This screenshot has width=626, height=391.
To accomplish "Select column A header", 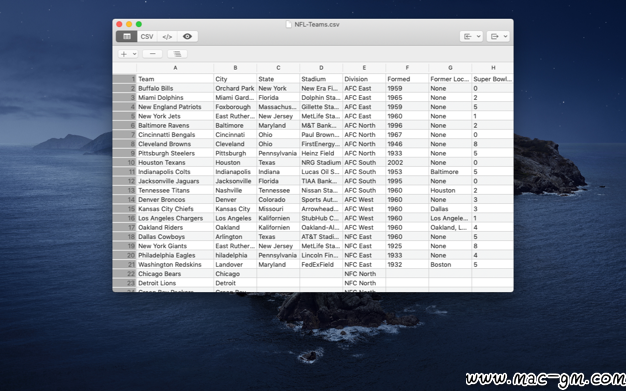I will tap(175, 68).
